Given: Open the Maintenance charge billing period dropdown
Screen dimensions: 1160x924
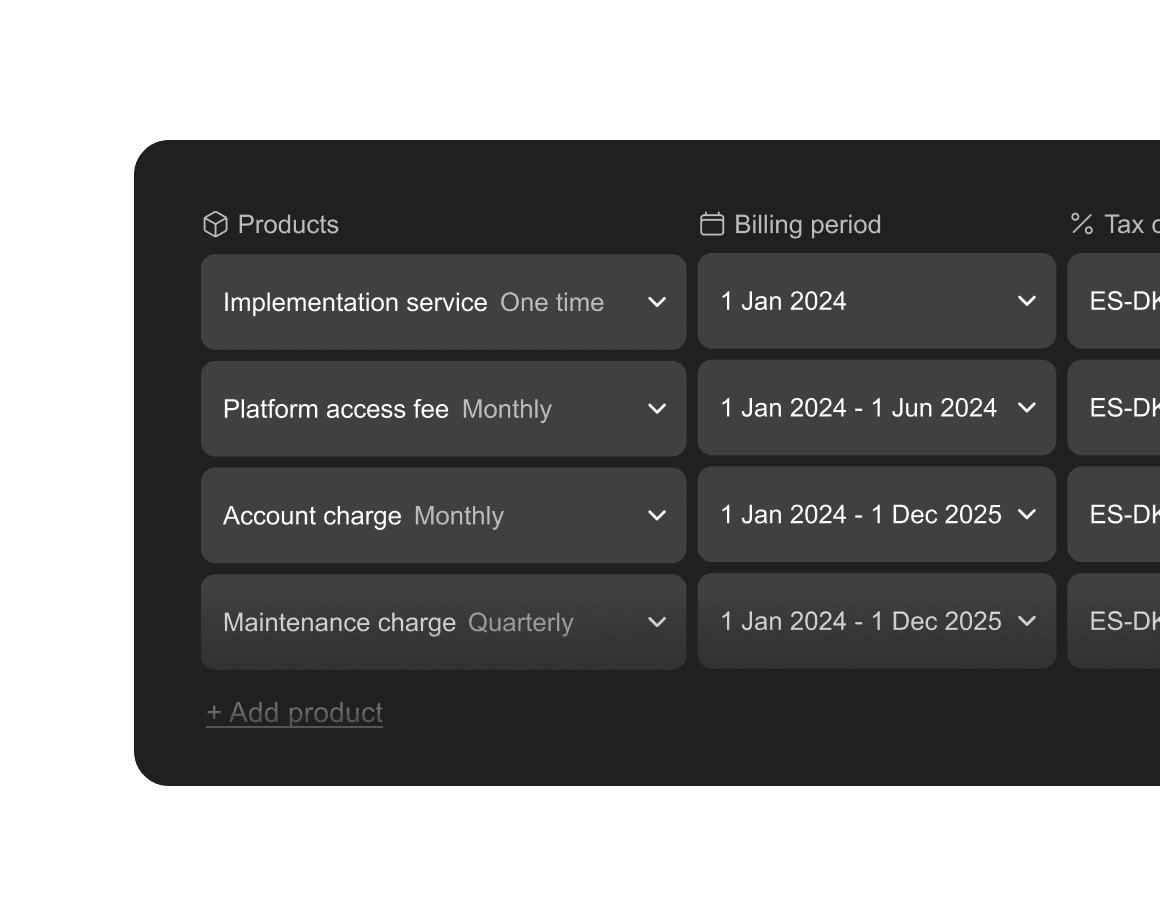Looking at the screenshot, I should click(x=860, y=621).
